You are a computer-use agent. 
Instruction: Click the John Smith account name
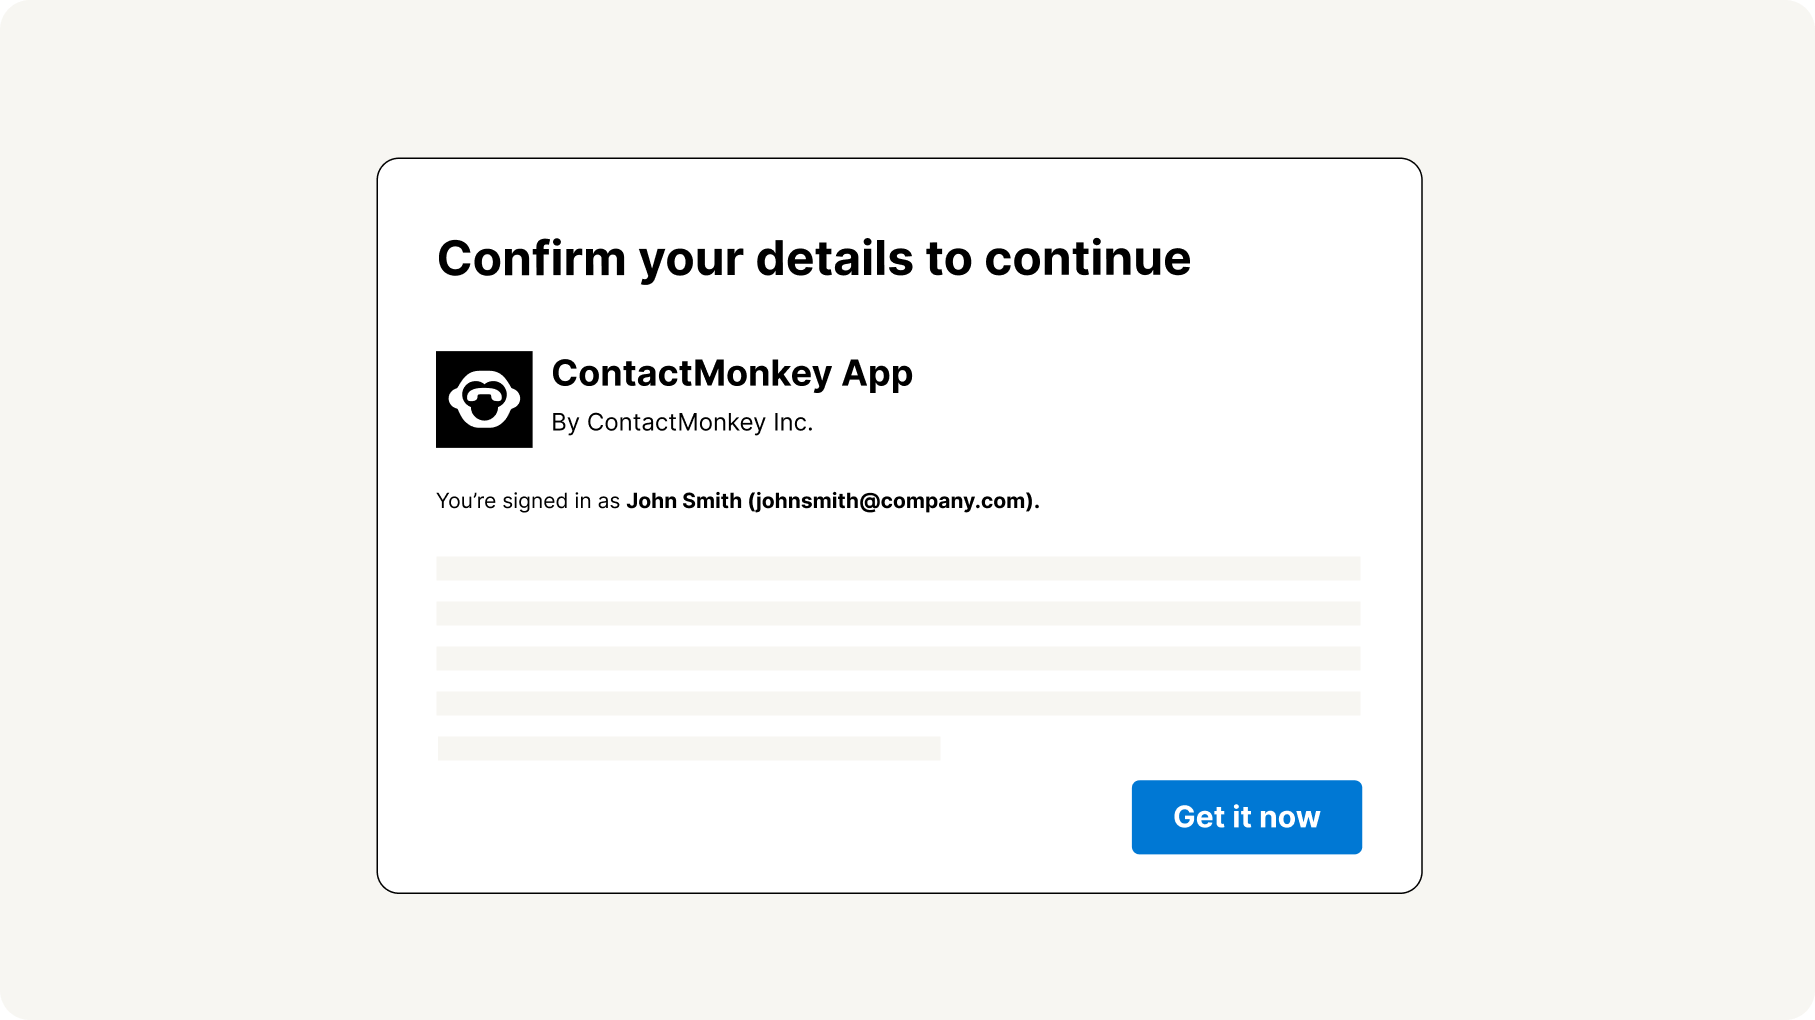(x=684, y=501)
